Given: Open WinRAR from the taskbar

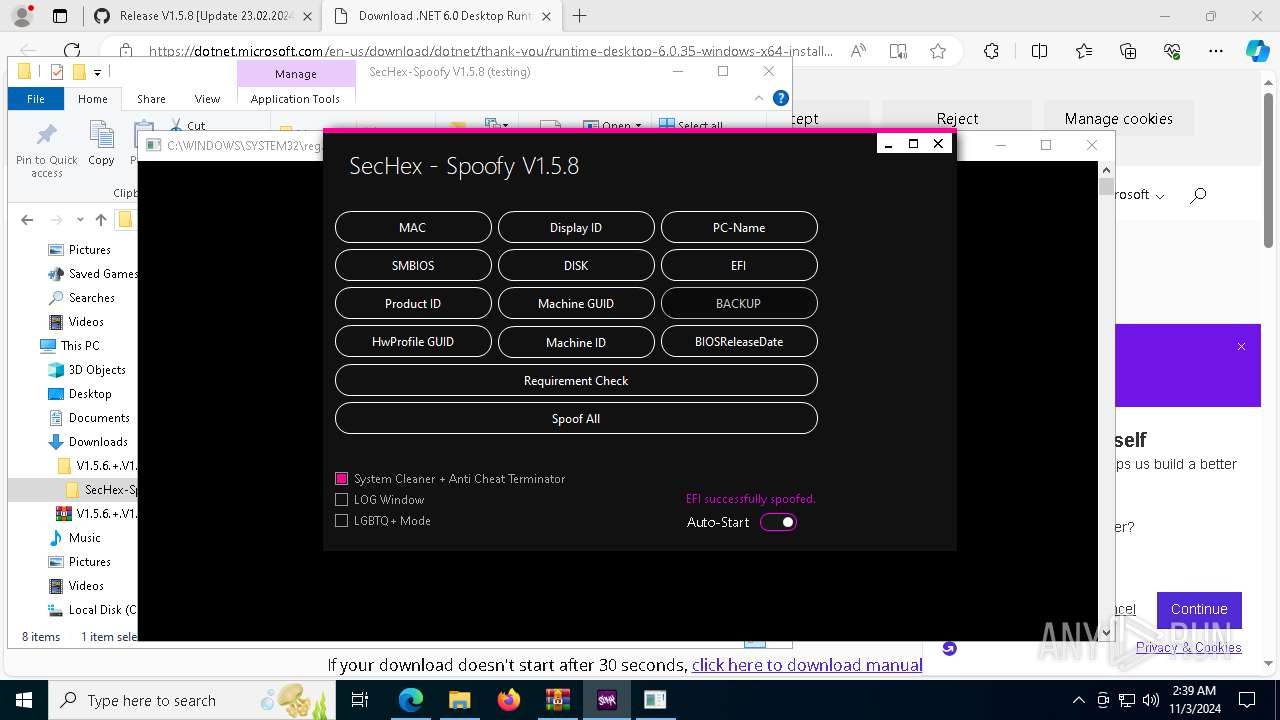Looking at the screenshot, I should point(557,700).
